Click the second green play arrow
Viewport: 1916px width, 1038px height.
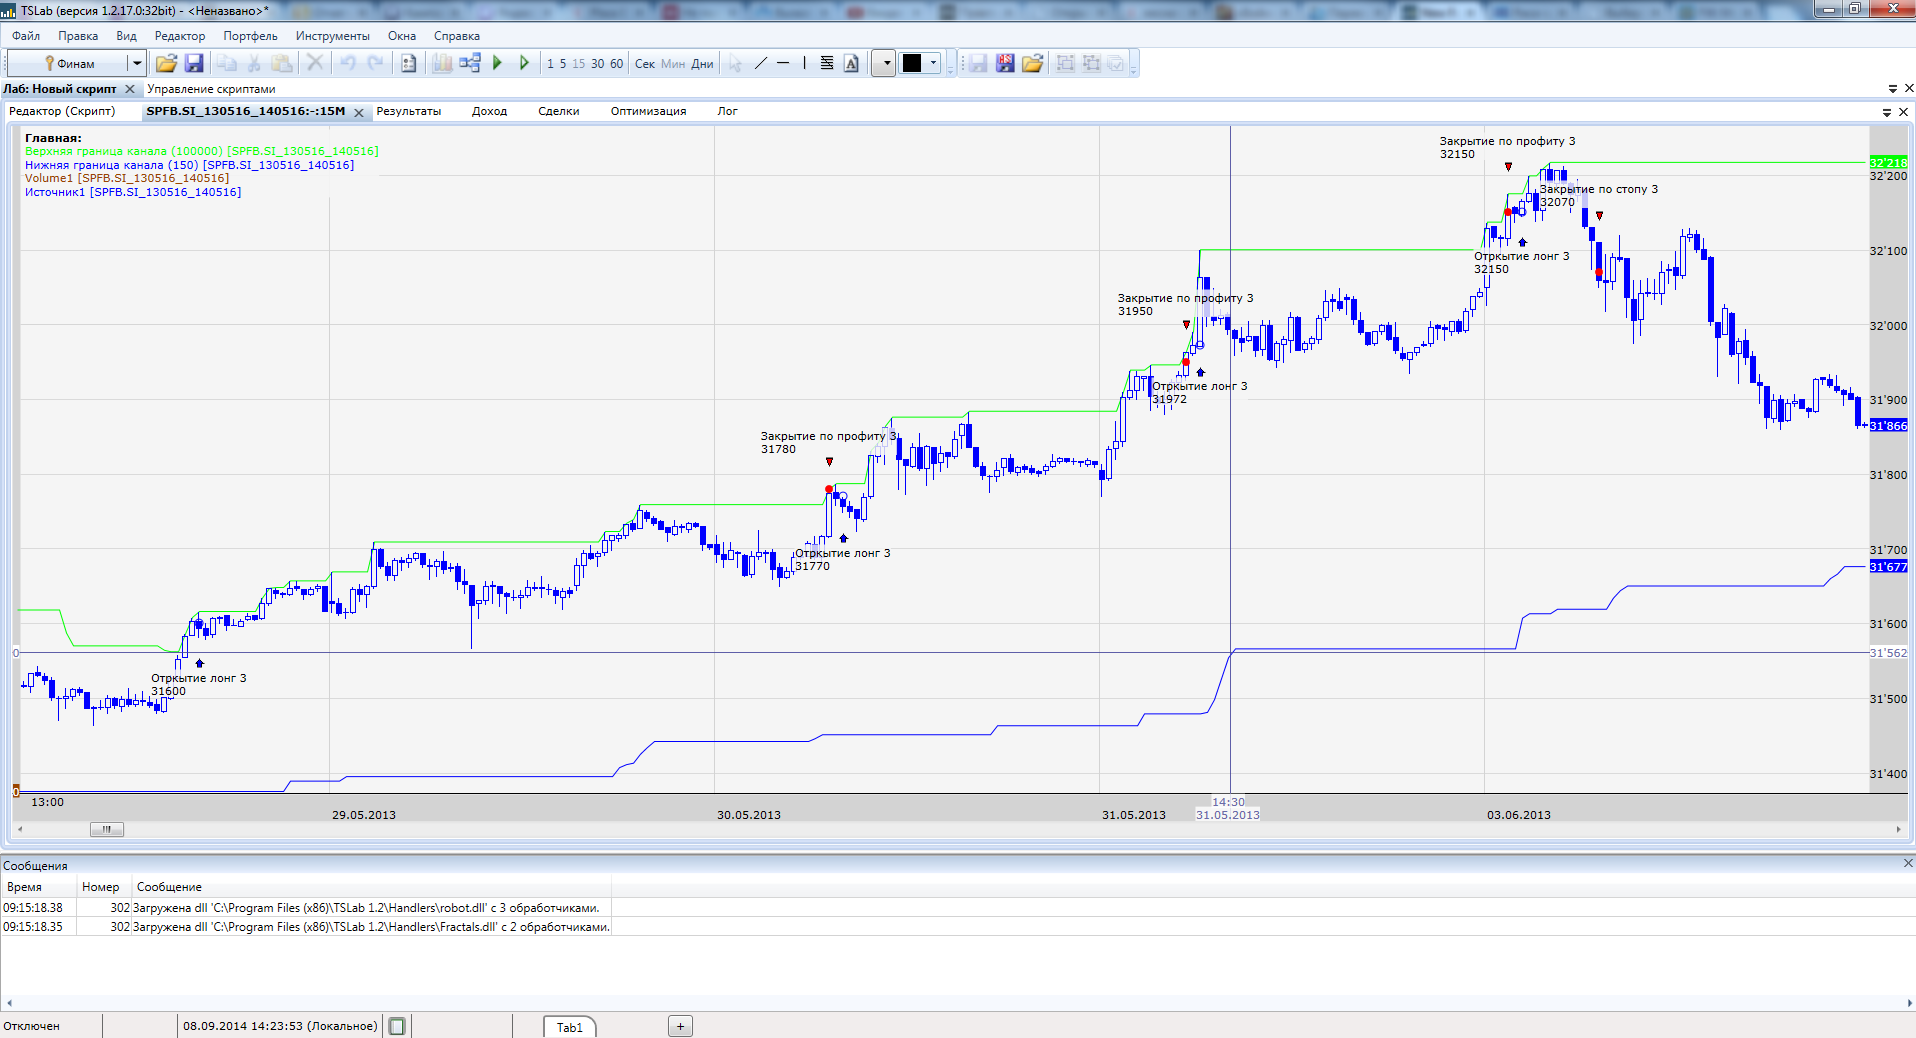[525, 63]
